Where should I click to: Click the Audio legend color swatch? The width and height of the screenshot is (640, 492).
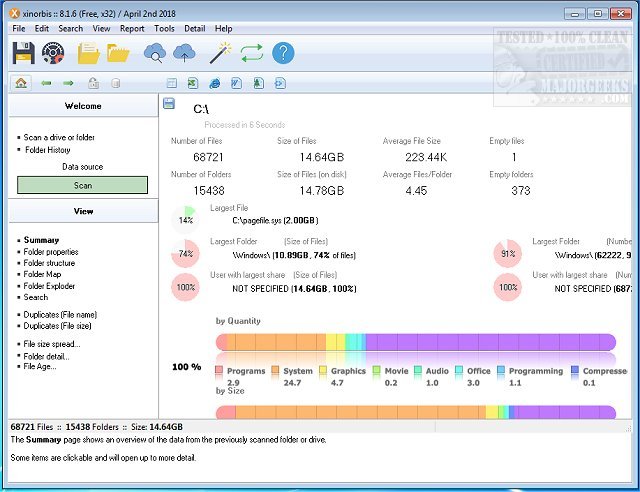(x=418, y=371)
